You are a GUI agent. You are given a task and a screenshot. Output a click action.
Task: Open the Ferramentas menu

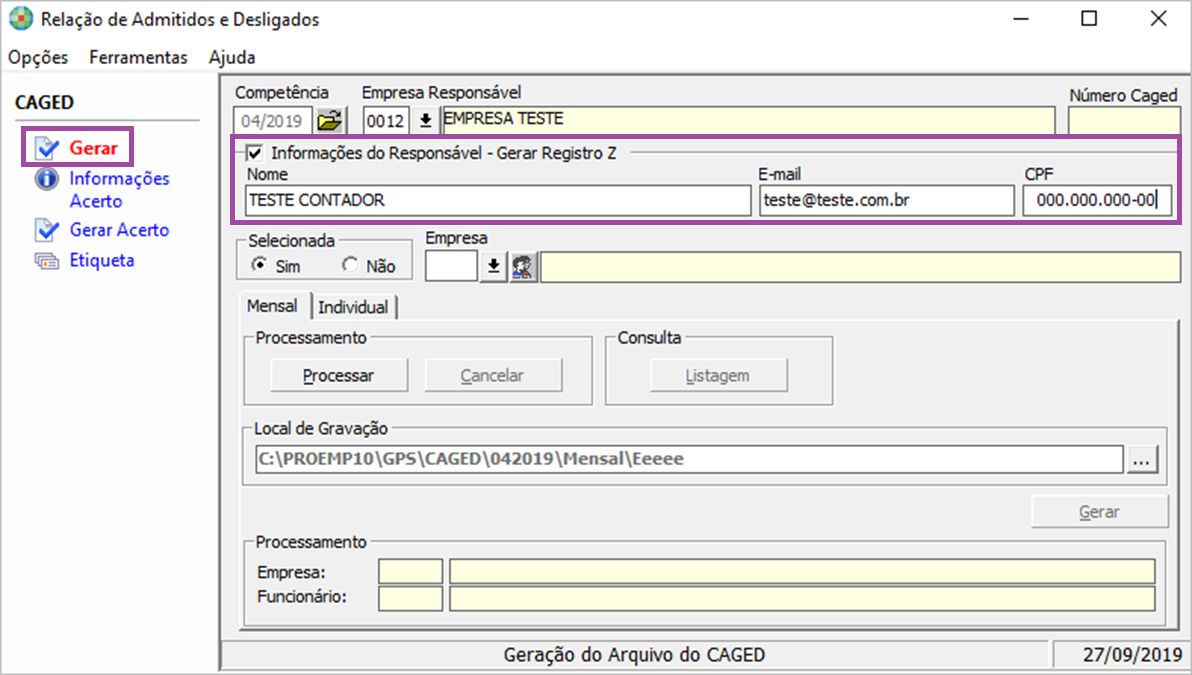pyautogui.click(x=138, y=57)
